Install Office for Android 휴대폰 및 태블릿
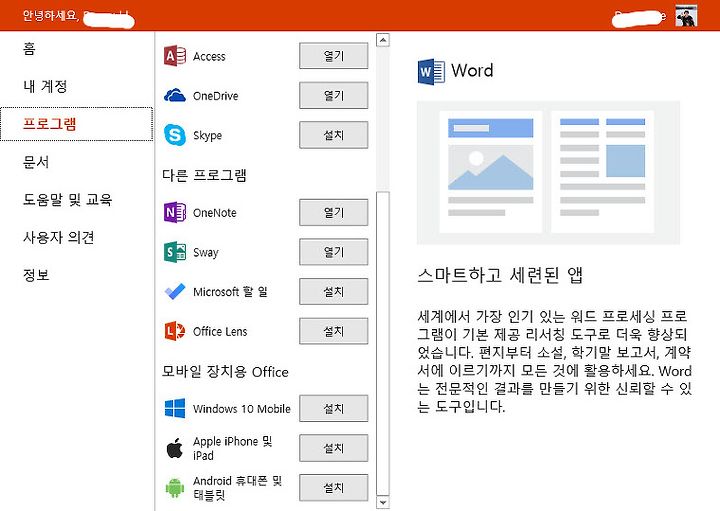The height and width of the screenshot is (511, 720). coord(333,488)
